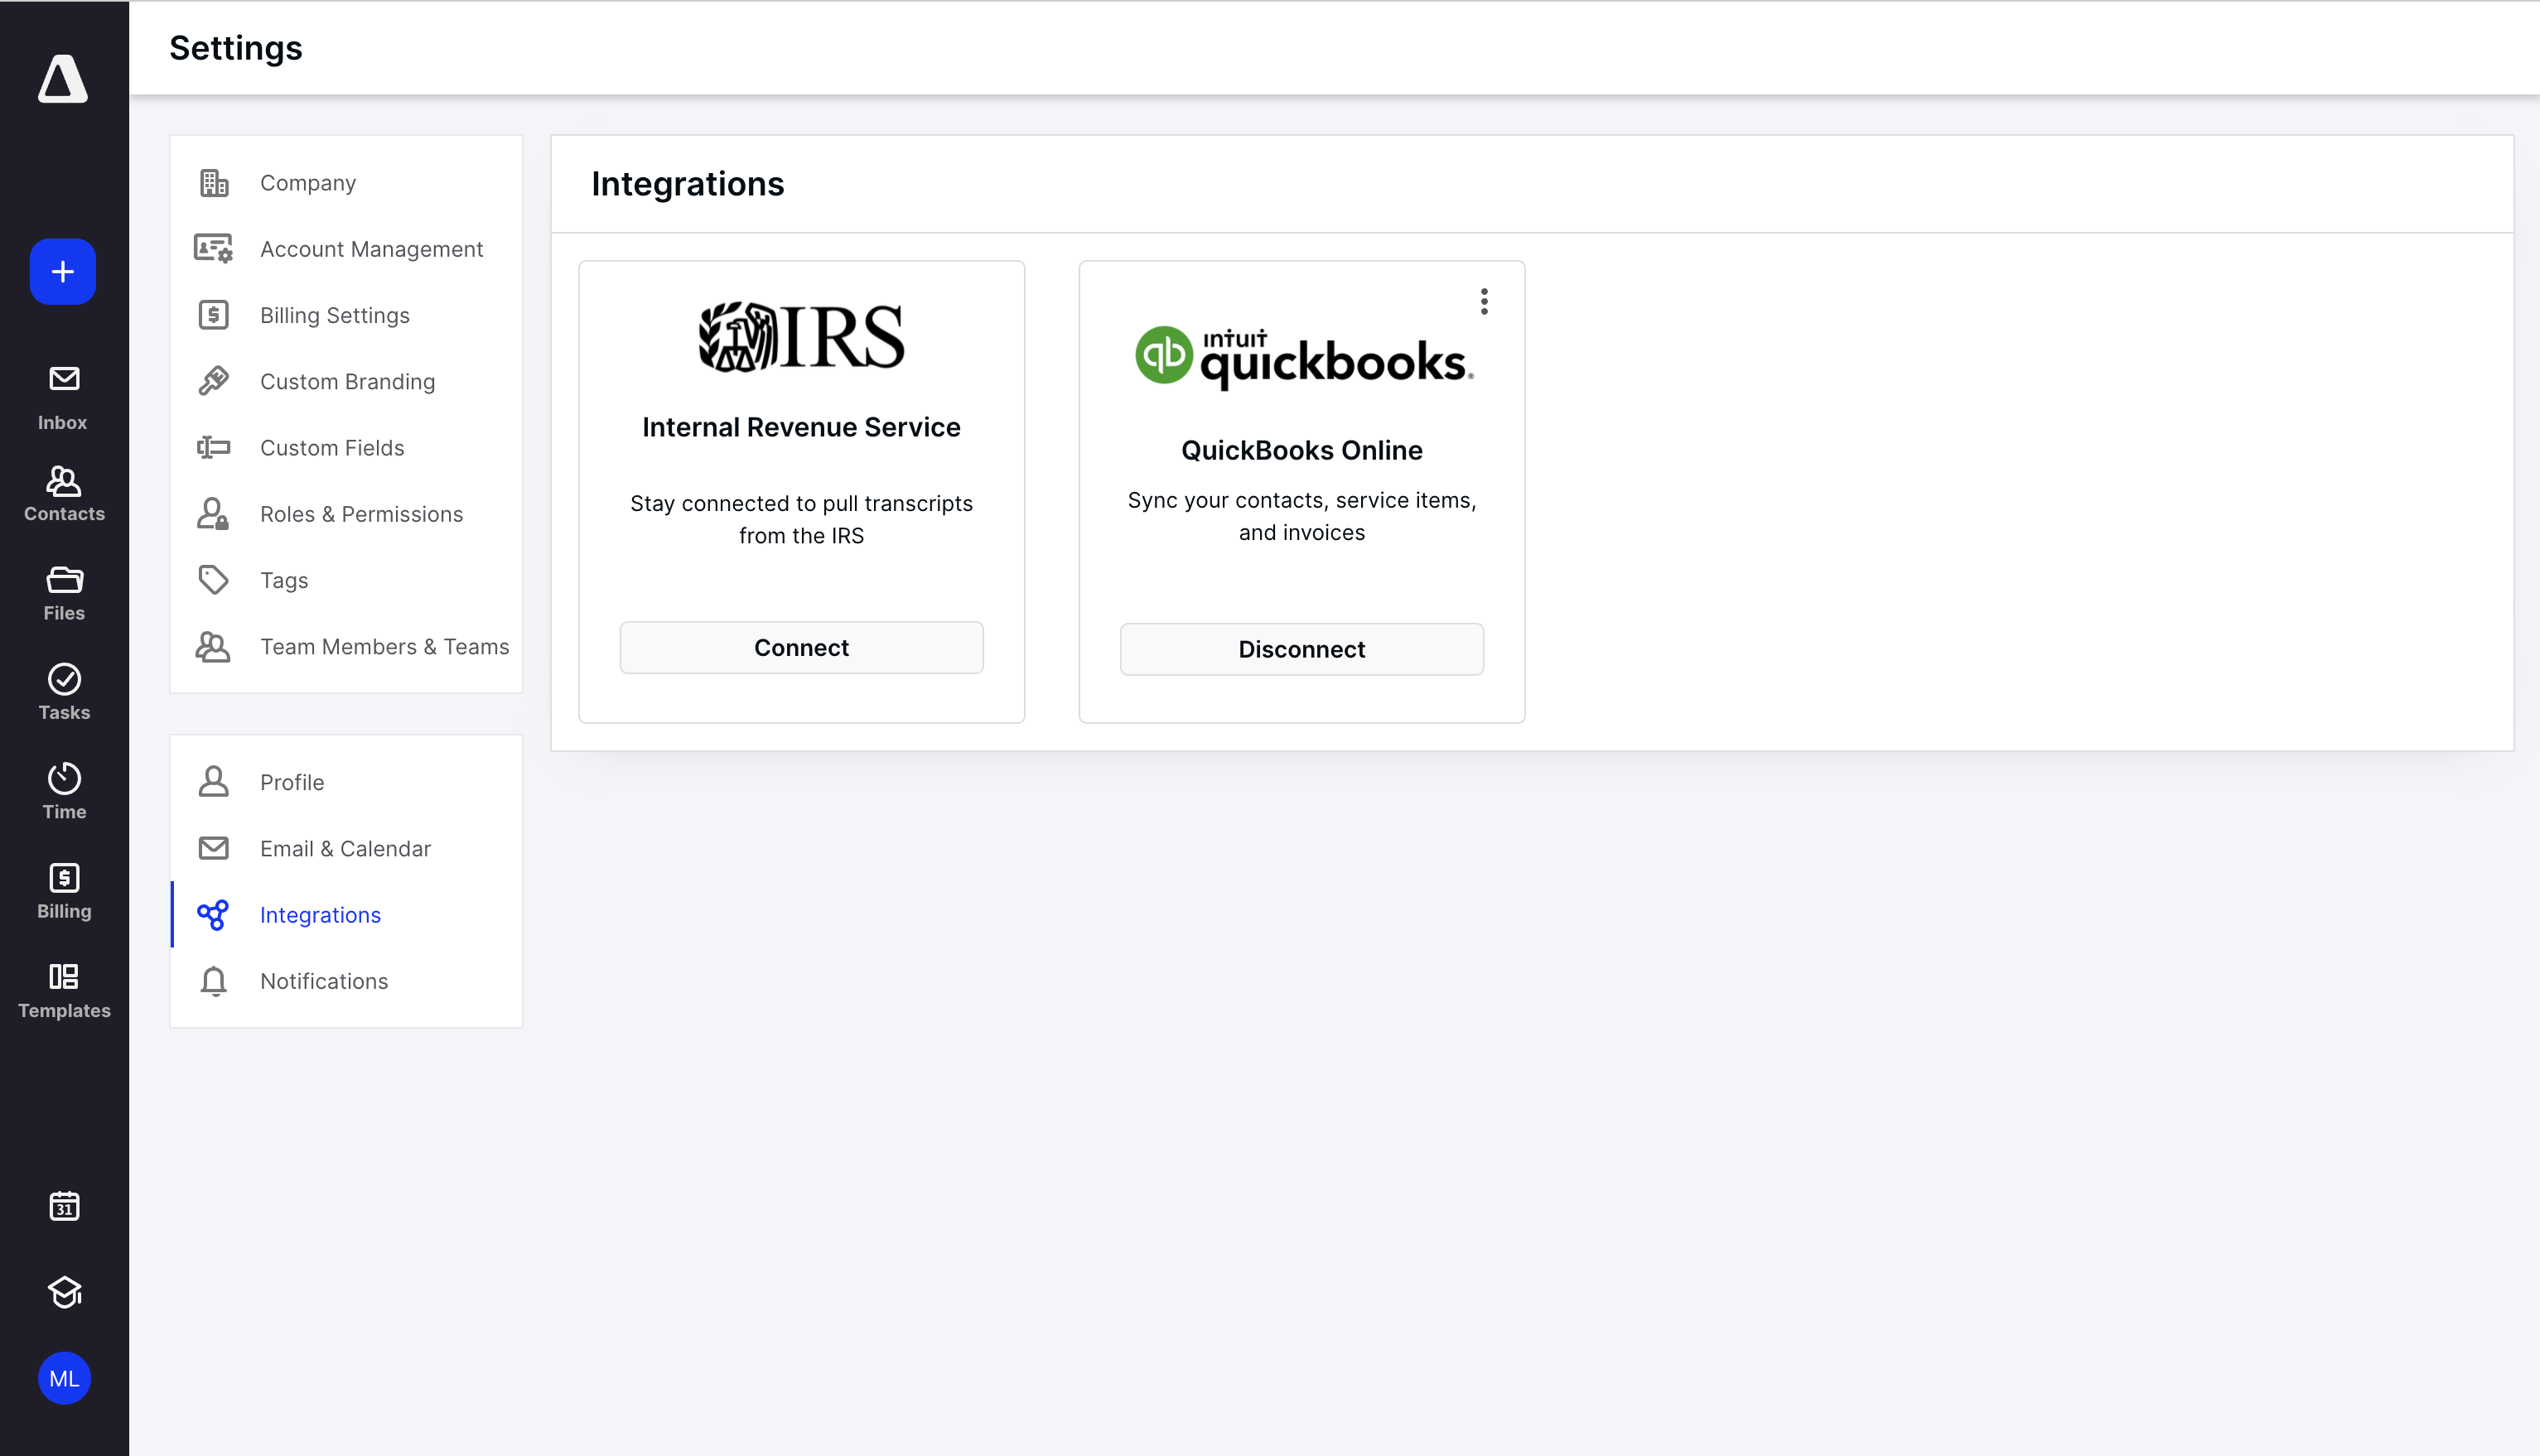Click the Integrations panel heading
The image size is (2540, 1456).
click(688, 184)
